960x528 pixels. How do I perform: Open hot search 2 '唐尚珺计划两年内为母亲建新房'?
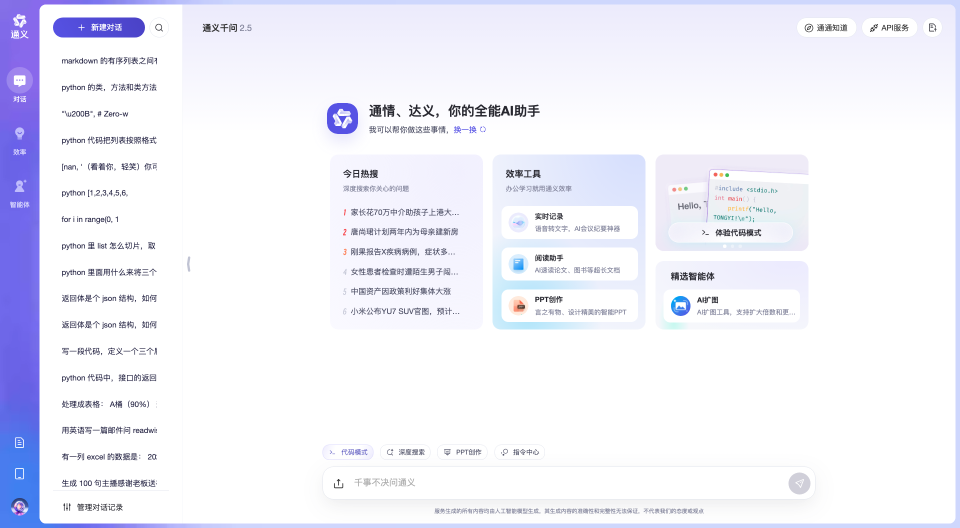pos(401,232)
